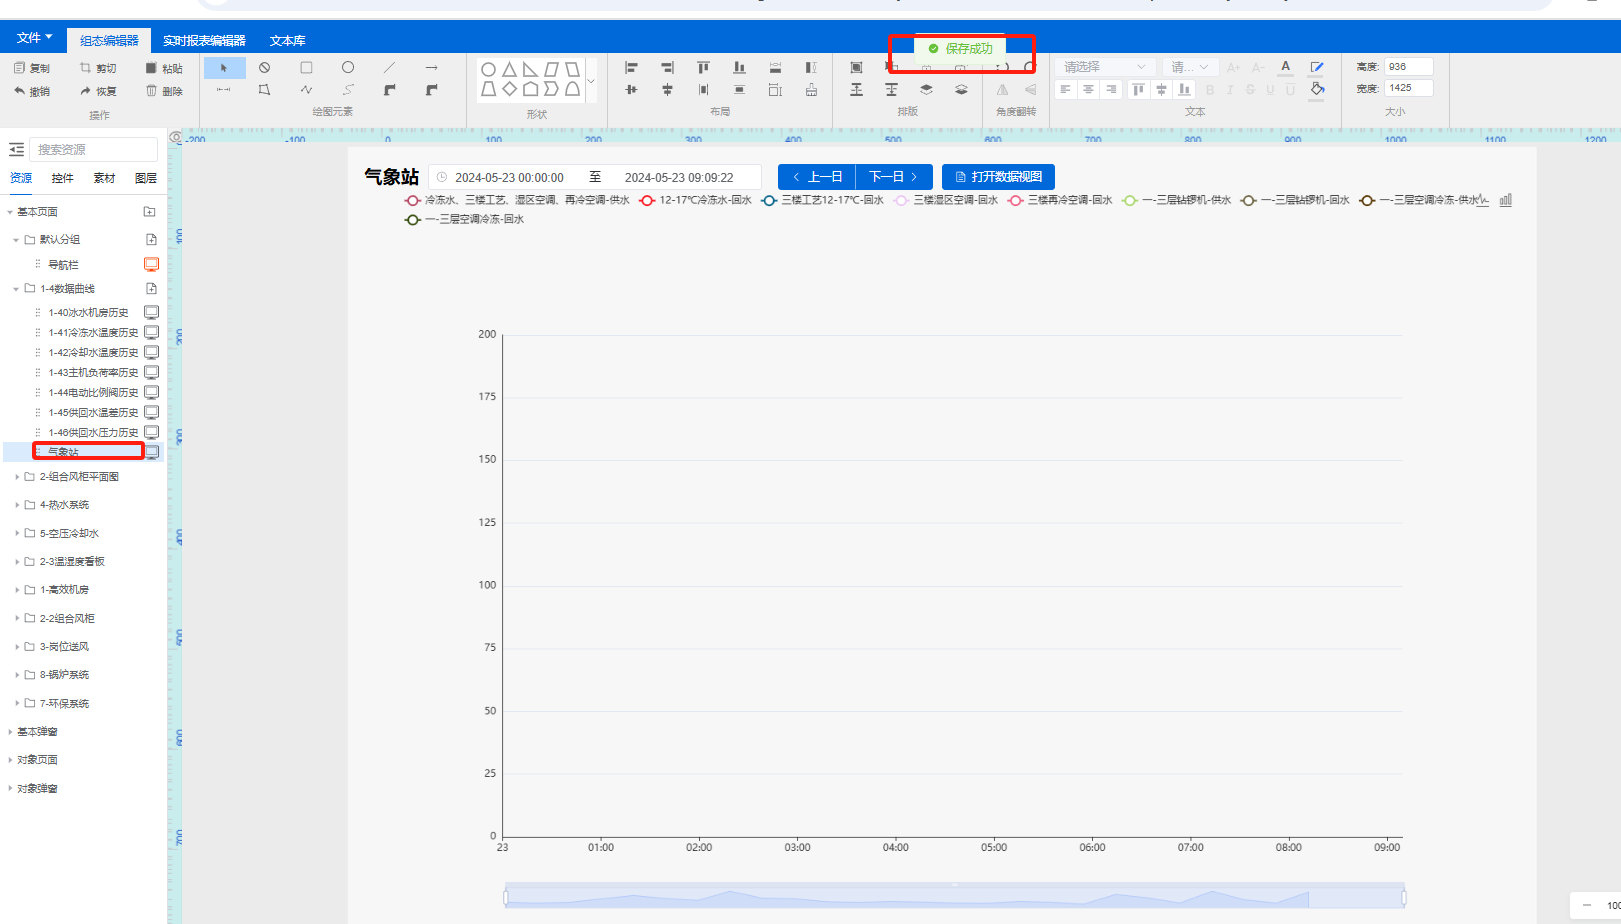Toggle legend 三楼工艺12-17℃-回水 series
1621x924 pixels.
coord(823,200)
